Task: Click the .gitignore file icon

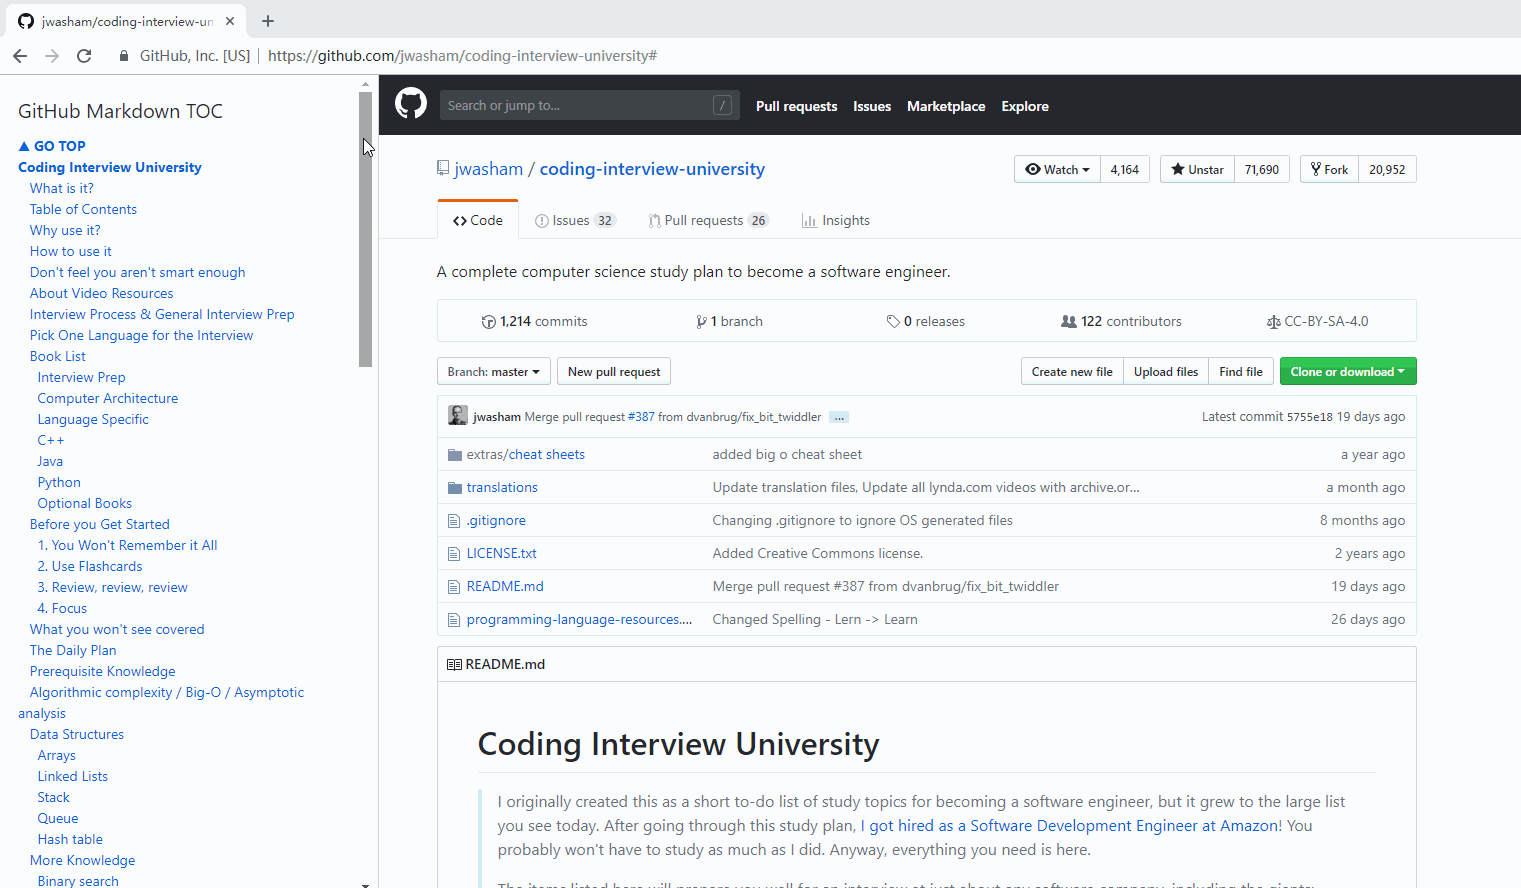Action: point(455,521)
